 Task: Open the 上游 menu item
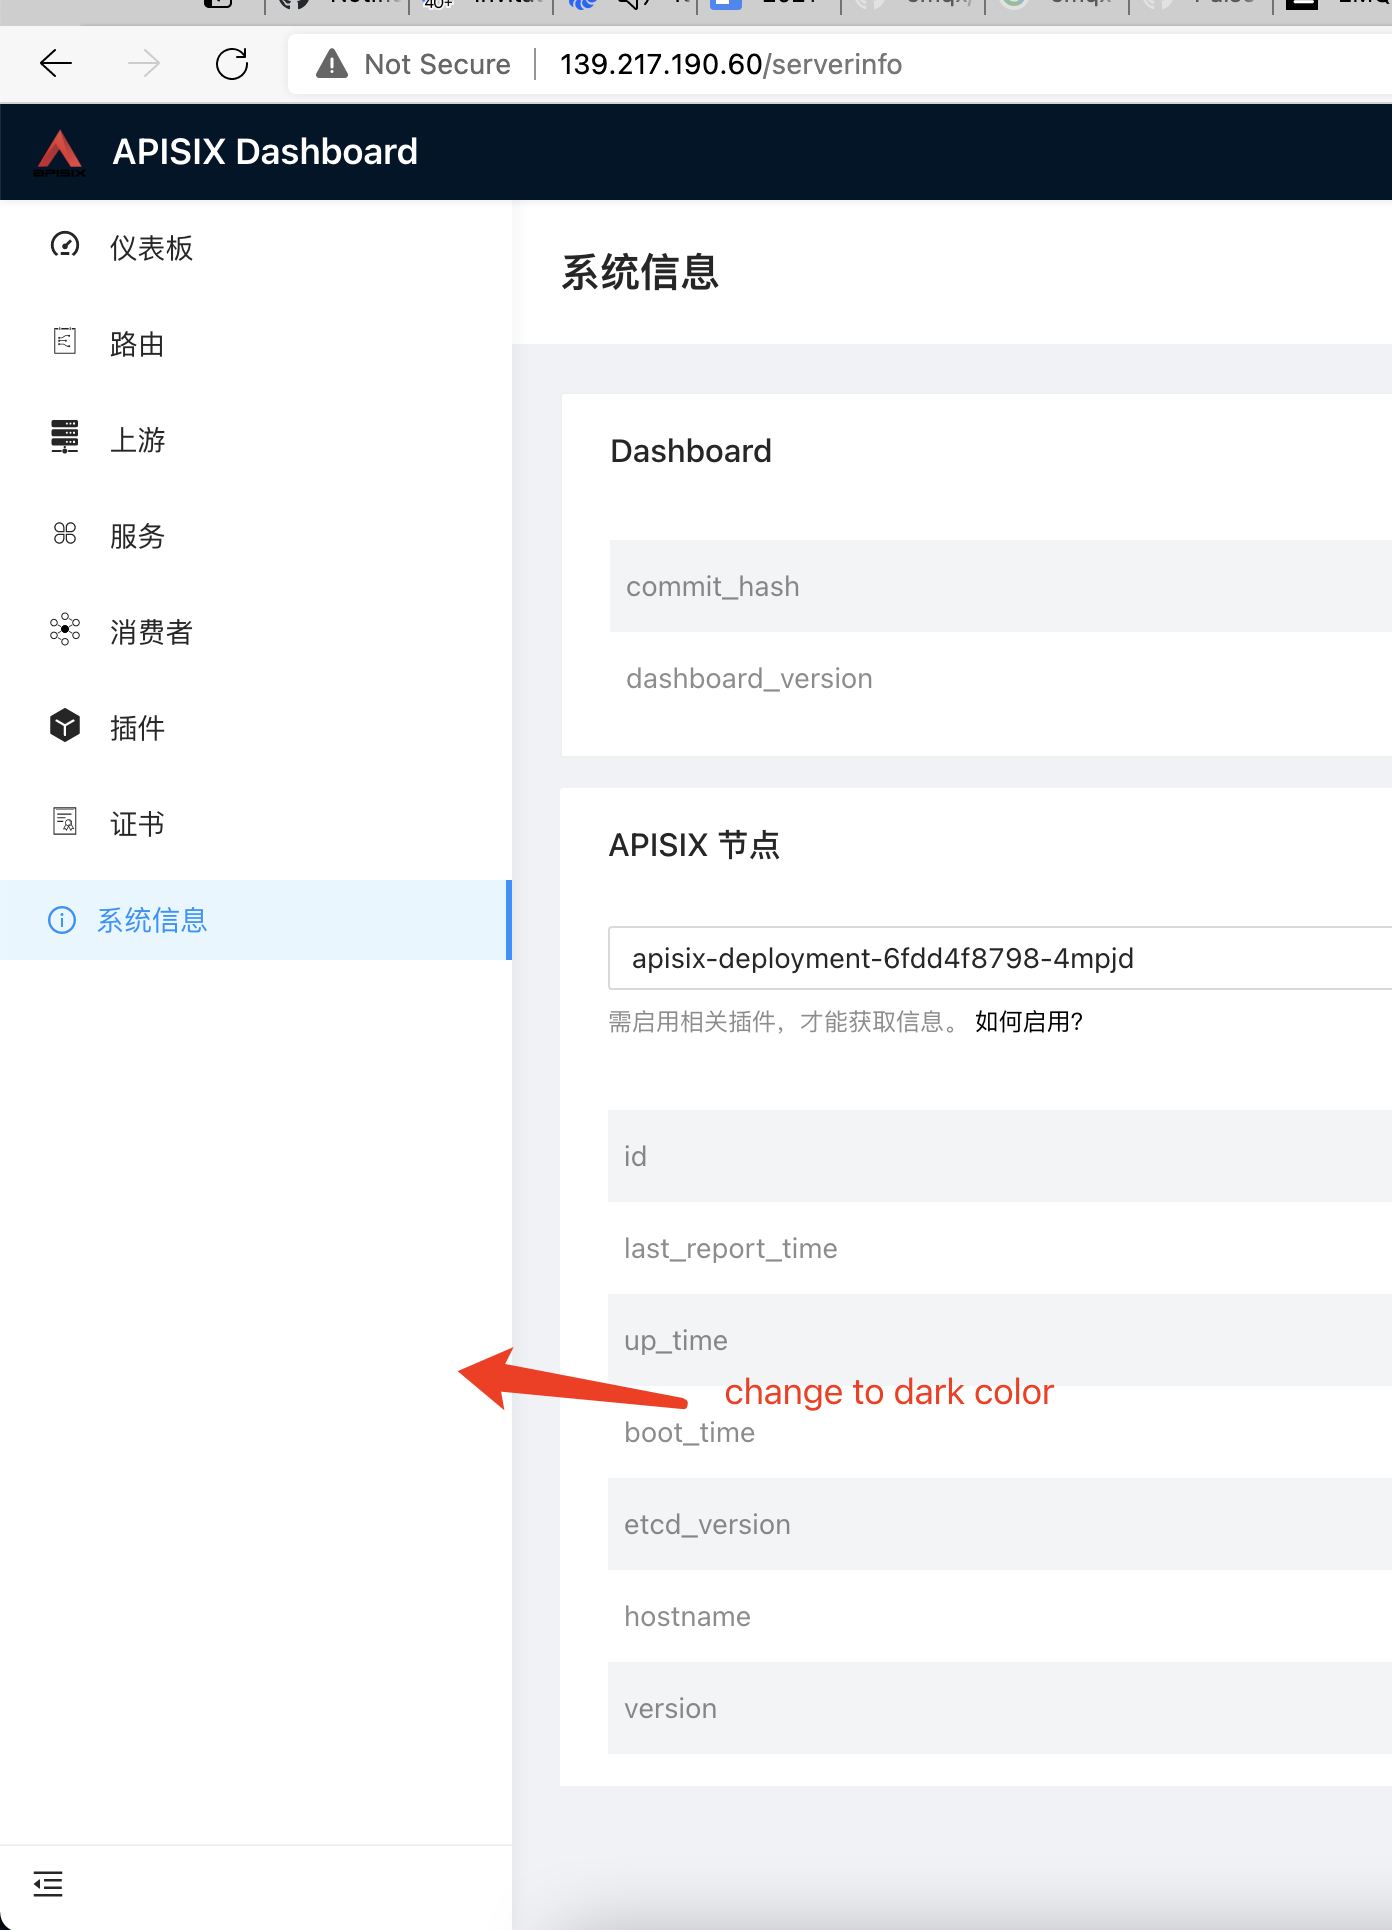tap(256, 440)
